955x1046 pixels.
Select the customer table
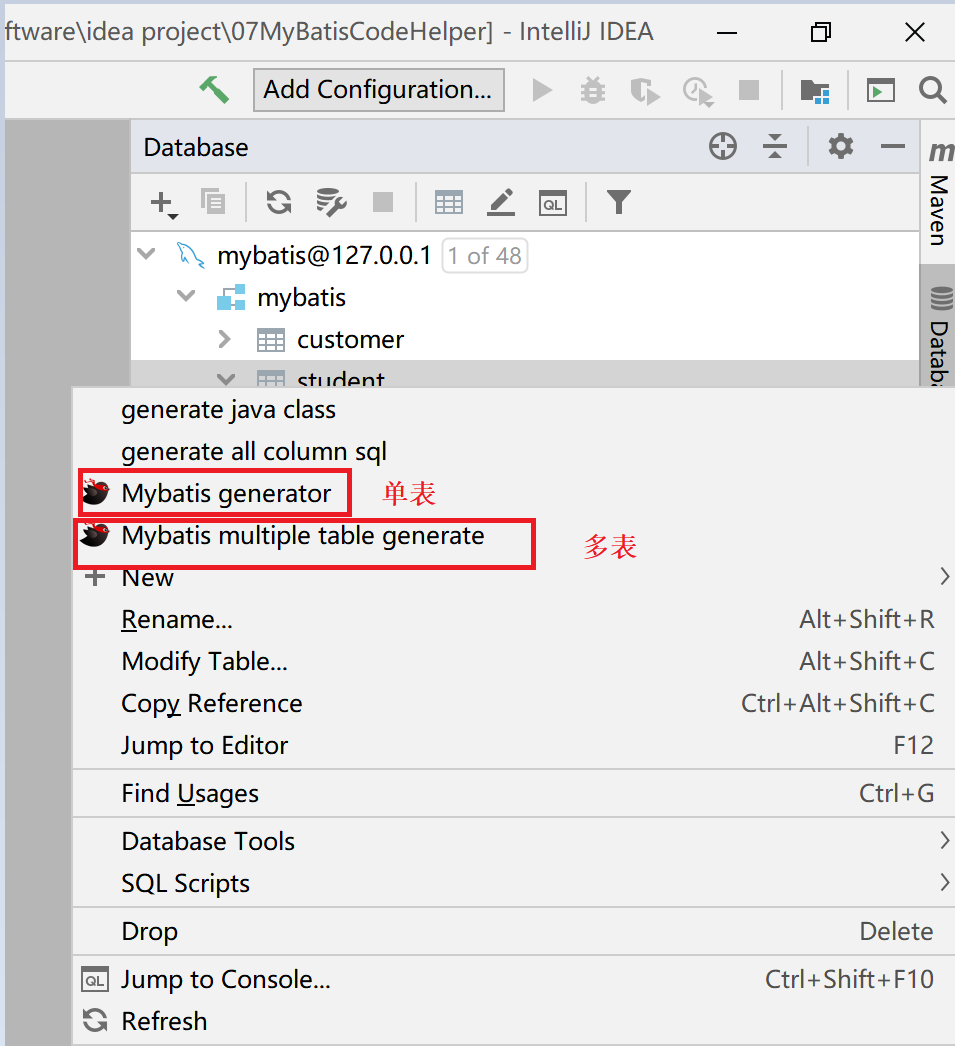(350, 340)
